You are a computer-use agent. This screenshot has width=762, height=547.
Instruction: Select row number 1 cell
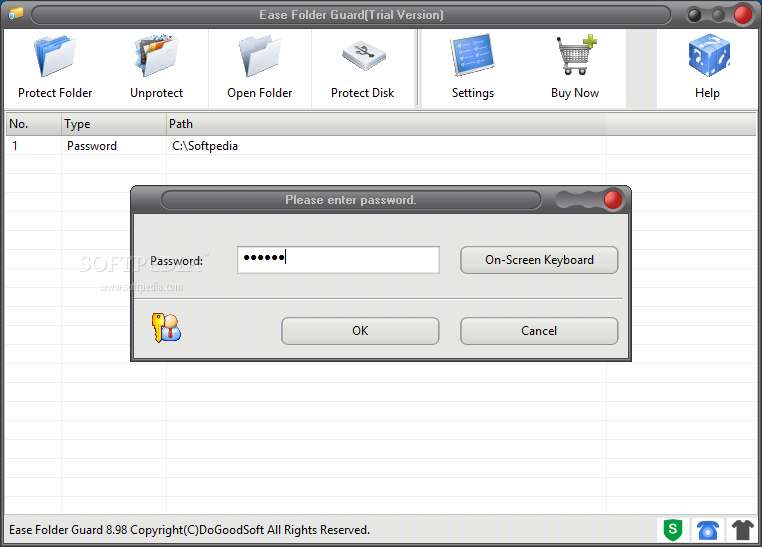[x=15, y=146]
